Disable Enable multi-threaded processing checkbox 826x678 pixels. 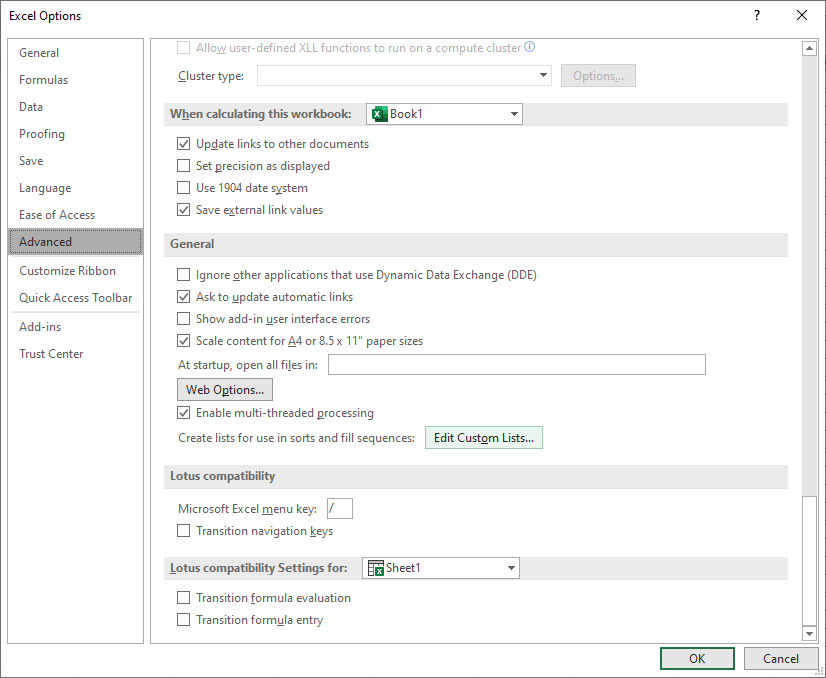[x=183, y=412]
